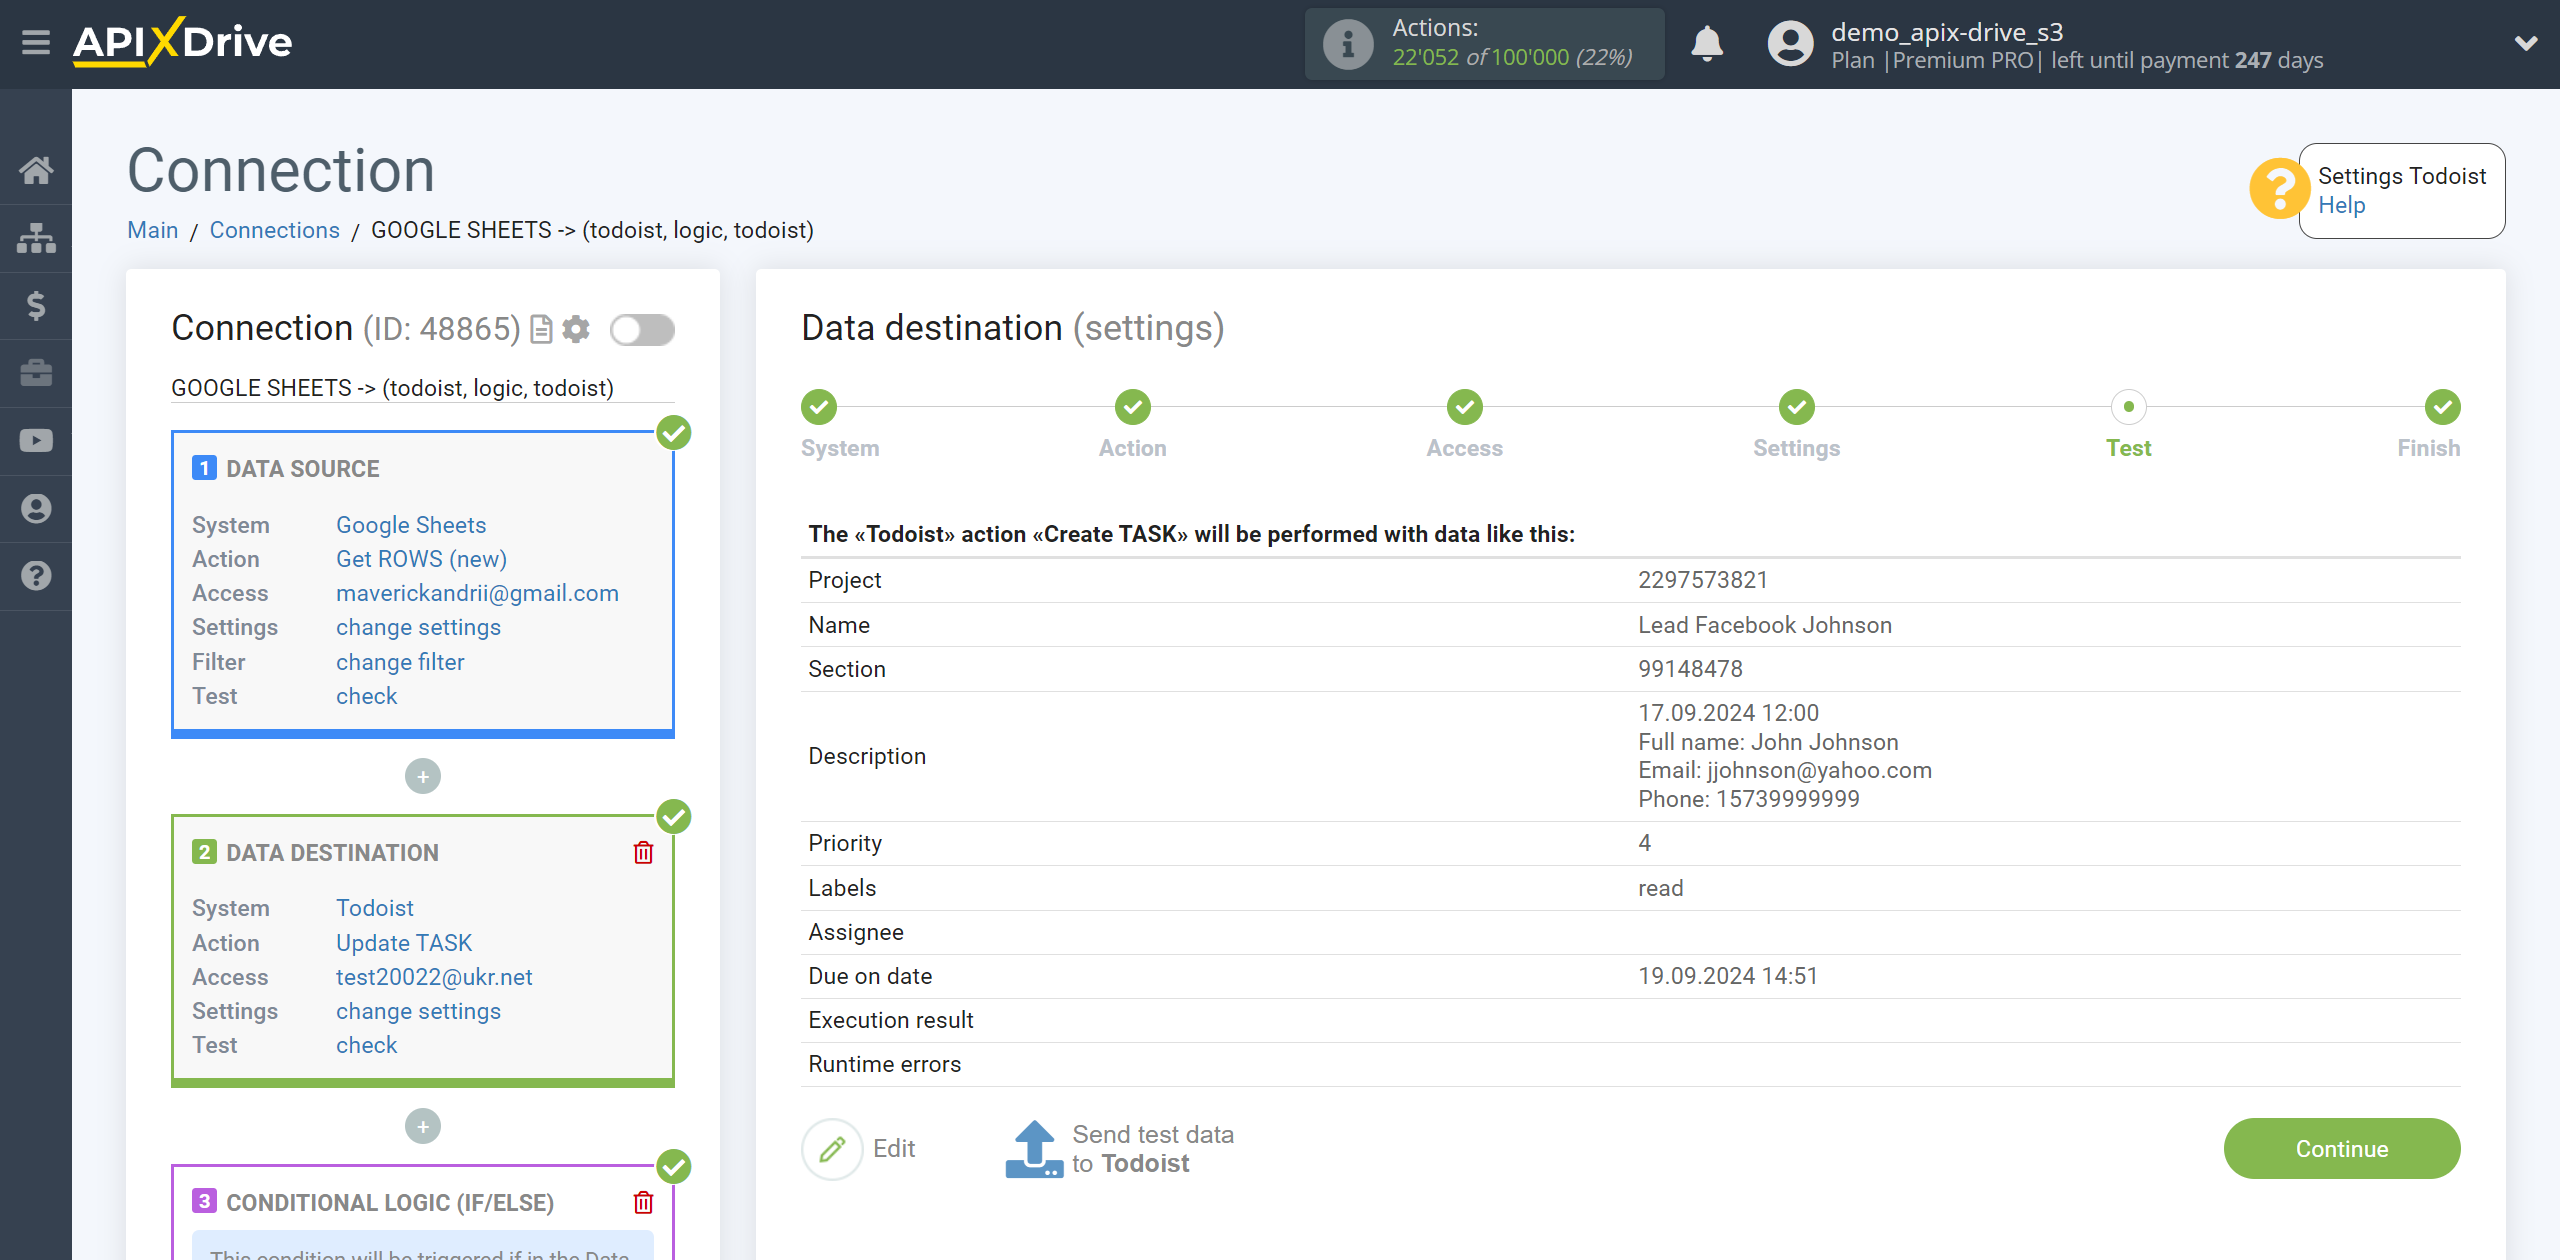Go to Main breadcrumb

point(152,230)
